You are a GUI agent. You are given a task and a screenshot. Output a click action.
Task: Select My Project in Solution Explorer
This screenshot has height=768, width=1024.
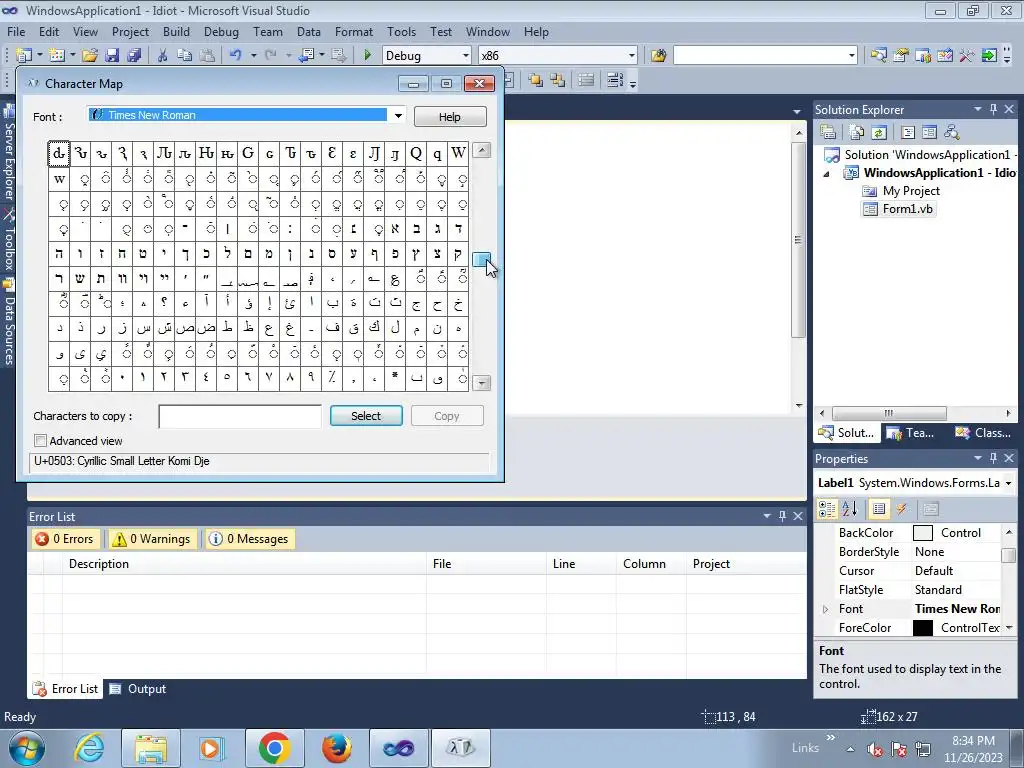click(x=901, y=191)
